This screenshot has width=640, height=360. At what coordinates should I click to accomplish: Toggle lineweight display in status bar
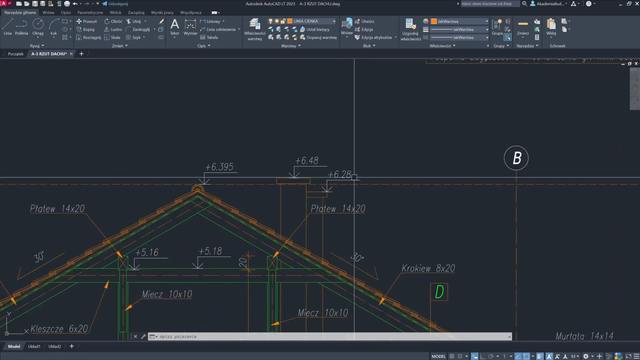(540, 356)
